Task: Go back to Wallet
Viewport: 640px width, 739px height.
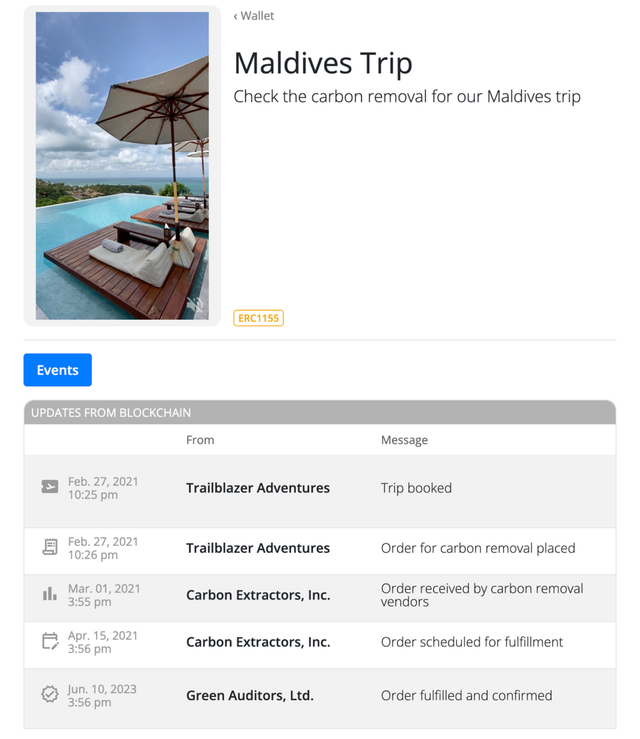Action: pyautogui.click(x=254, y=16)
